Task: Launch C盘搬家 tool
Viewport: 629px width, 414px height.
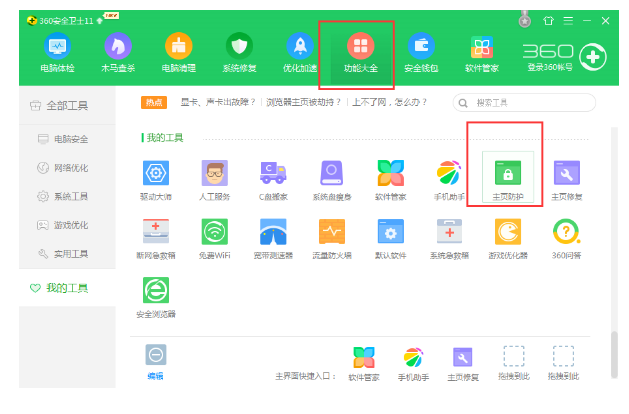Action: point(273,180)
